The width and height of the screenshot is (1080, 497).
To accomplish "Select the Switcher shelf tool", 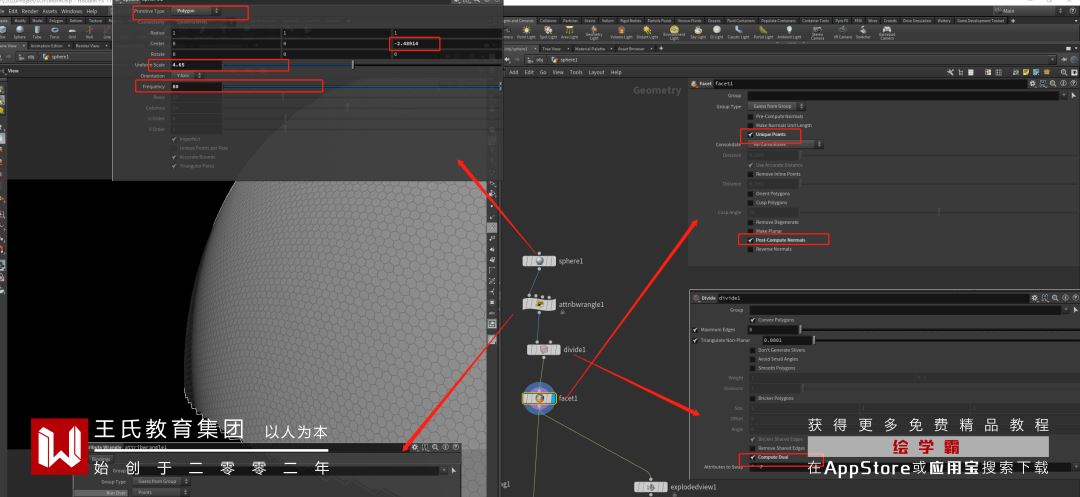I will coord(863,32).
